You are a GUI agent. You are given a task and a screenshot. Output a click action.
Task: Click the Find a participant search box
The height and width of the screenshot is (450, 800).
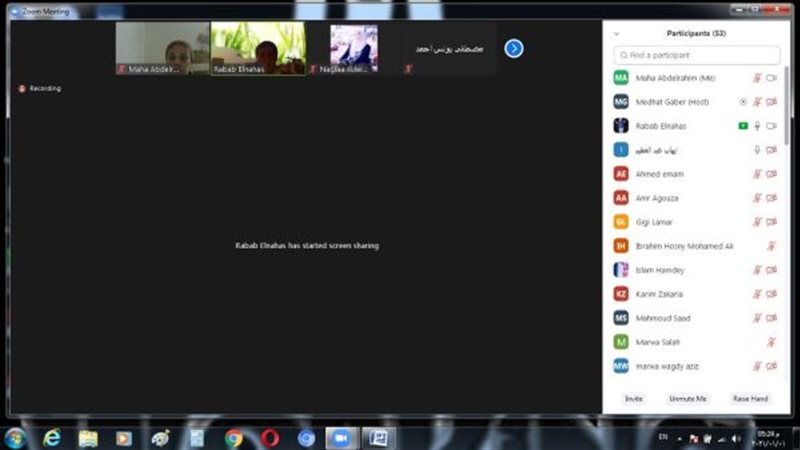click(697, 55)
